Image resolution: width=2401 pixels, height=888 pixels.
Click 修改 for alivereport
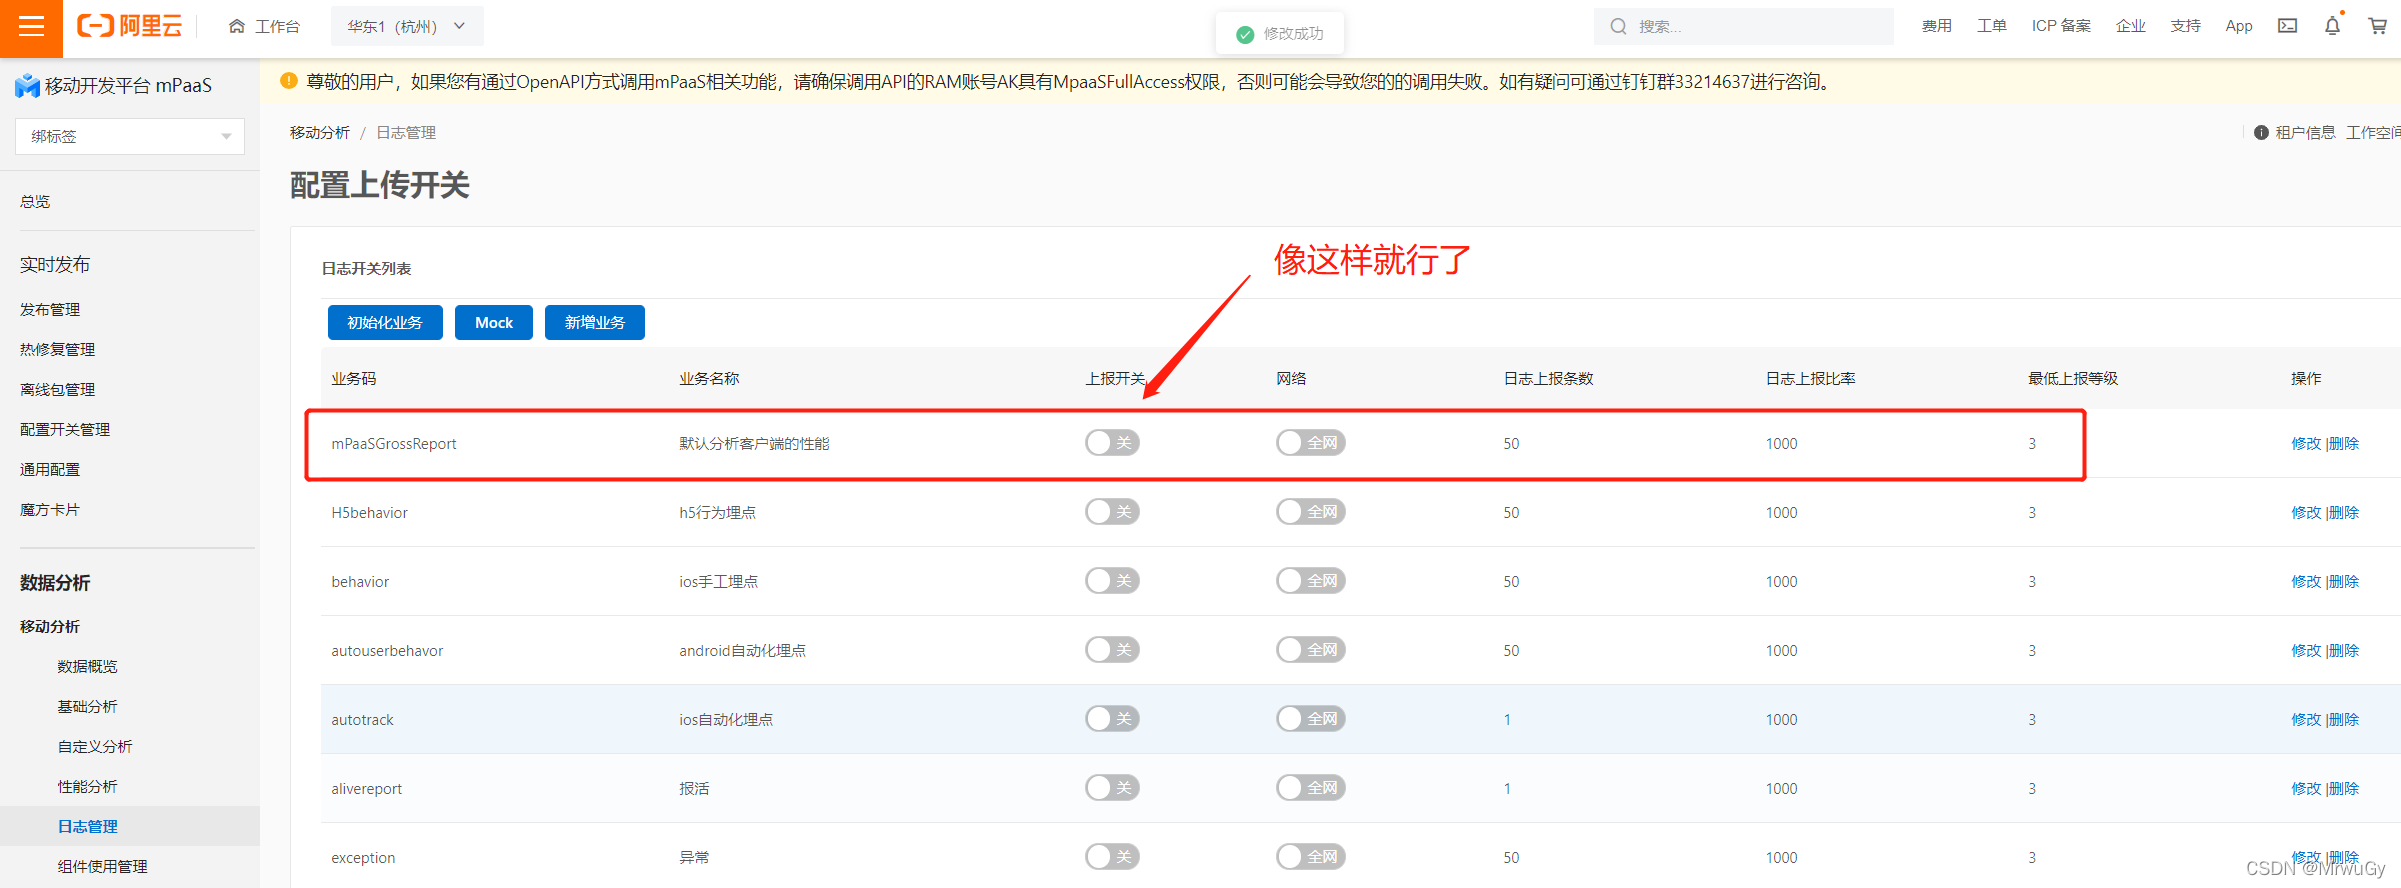(x=2306, y=789)
